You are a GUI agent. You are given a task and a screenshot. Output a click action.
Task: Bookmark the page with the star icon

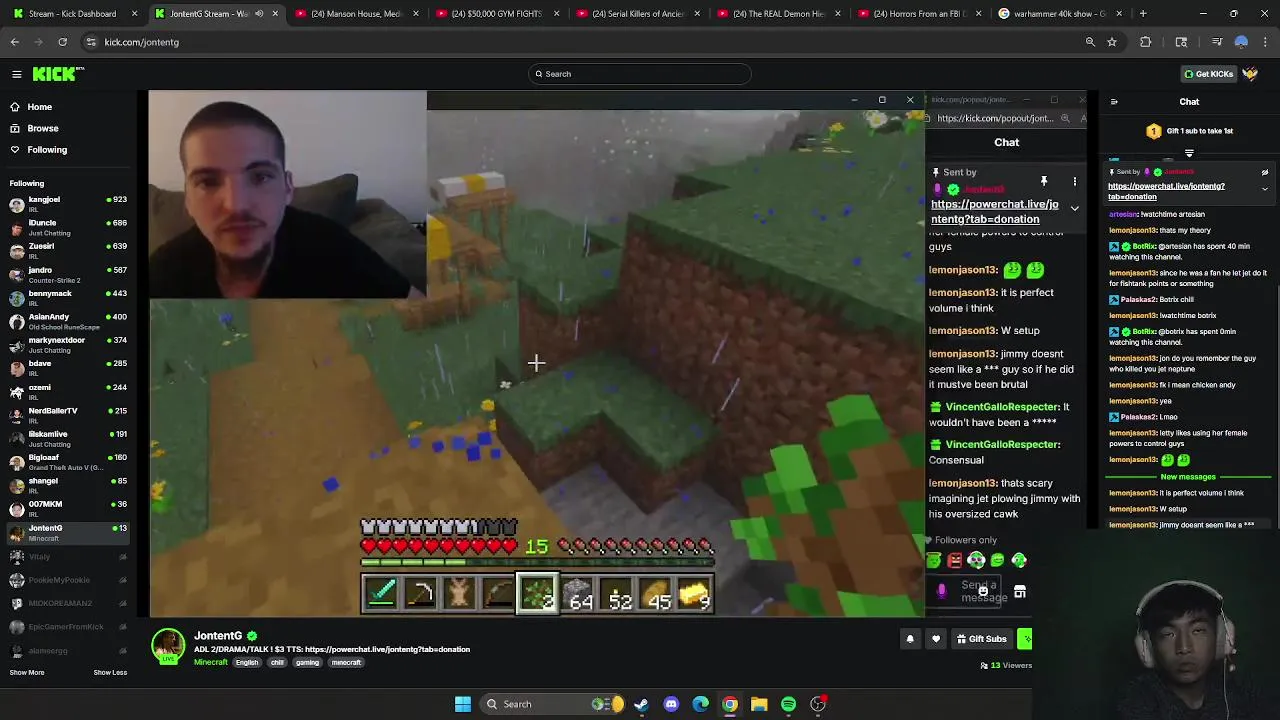[x=1111, y=42]
